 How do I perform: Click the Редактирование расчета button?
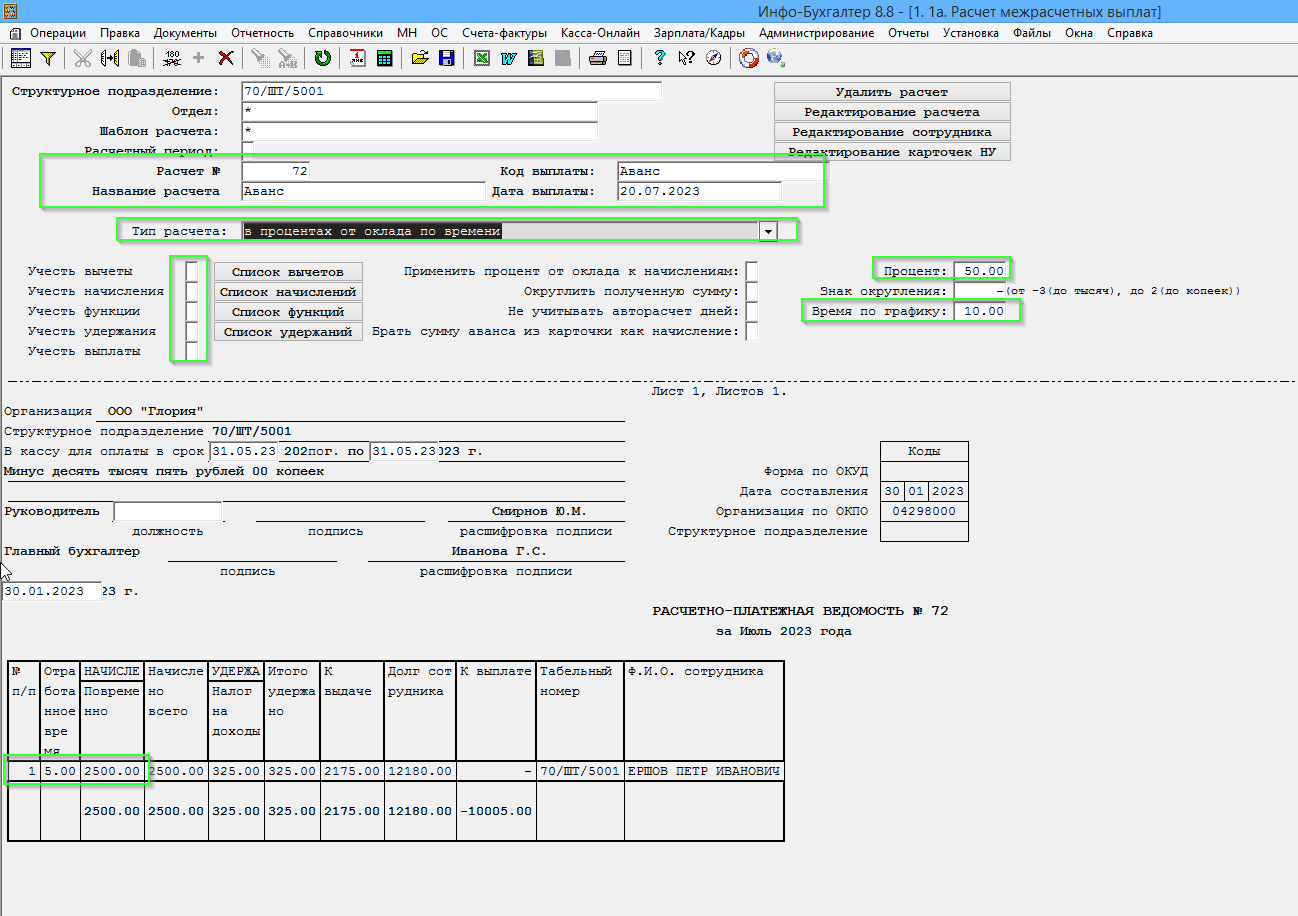892,112
